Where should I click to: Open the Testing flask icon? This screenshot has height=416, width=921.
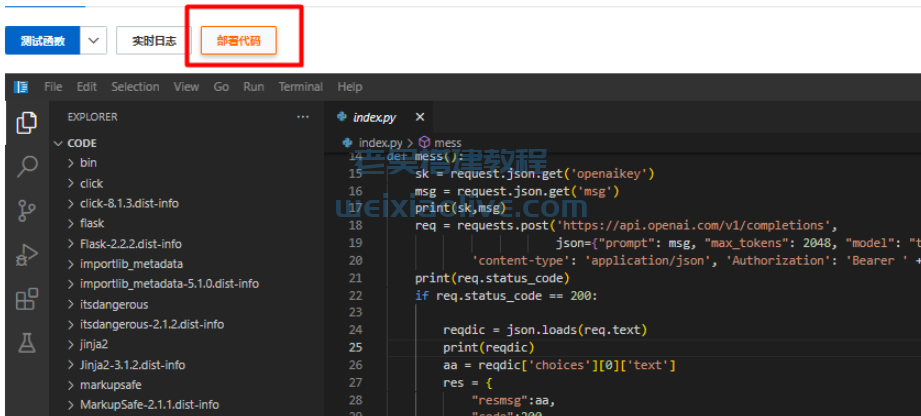pos(27,343)
